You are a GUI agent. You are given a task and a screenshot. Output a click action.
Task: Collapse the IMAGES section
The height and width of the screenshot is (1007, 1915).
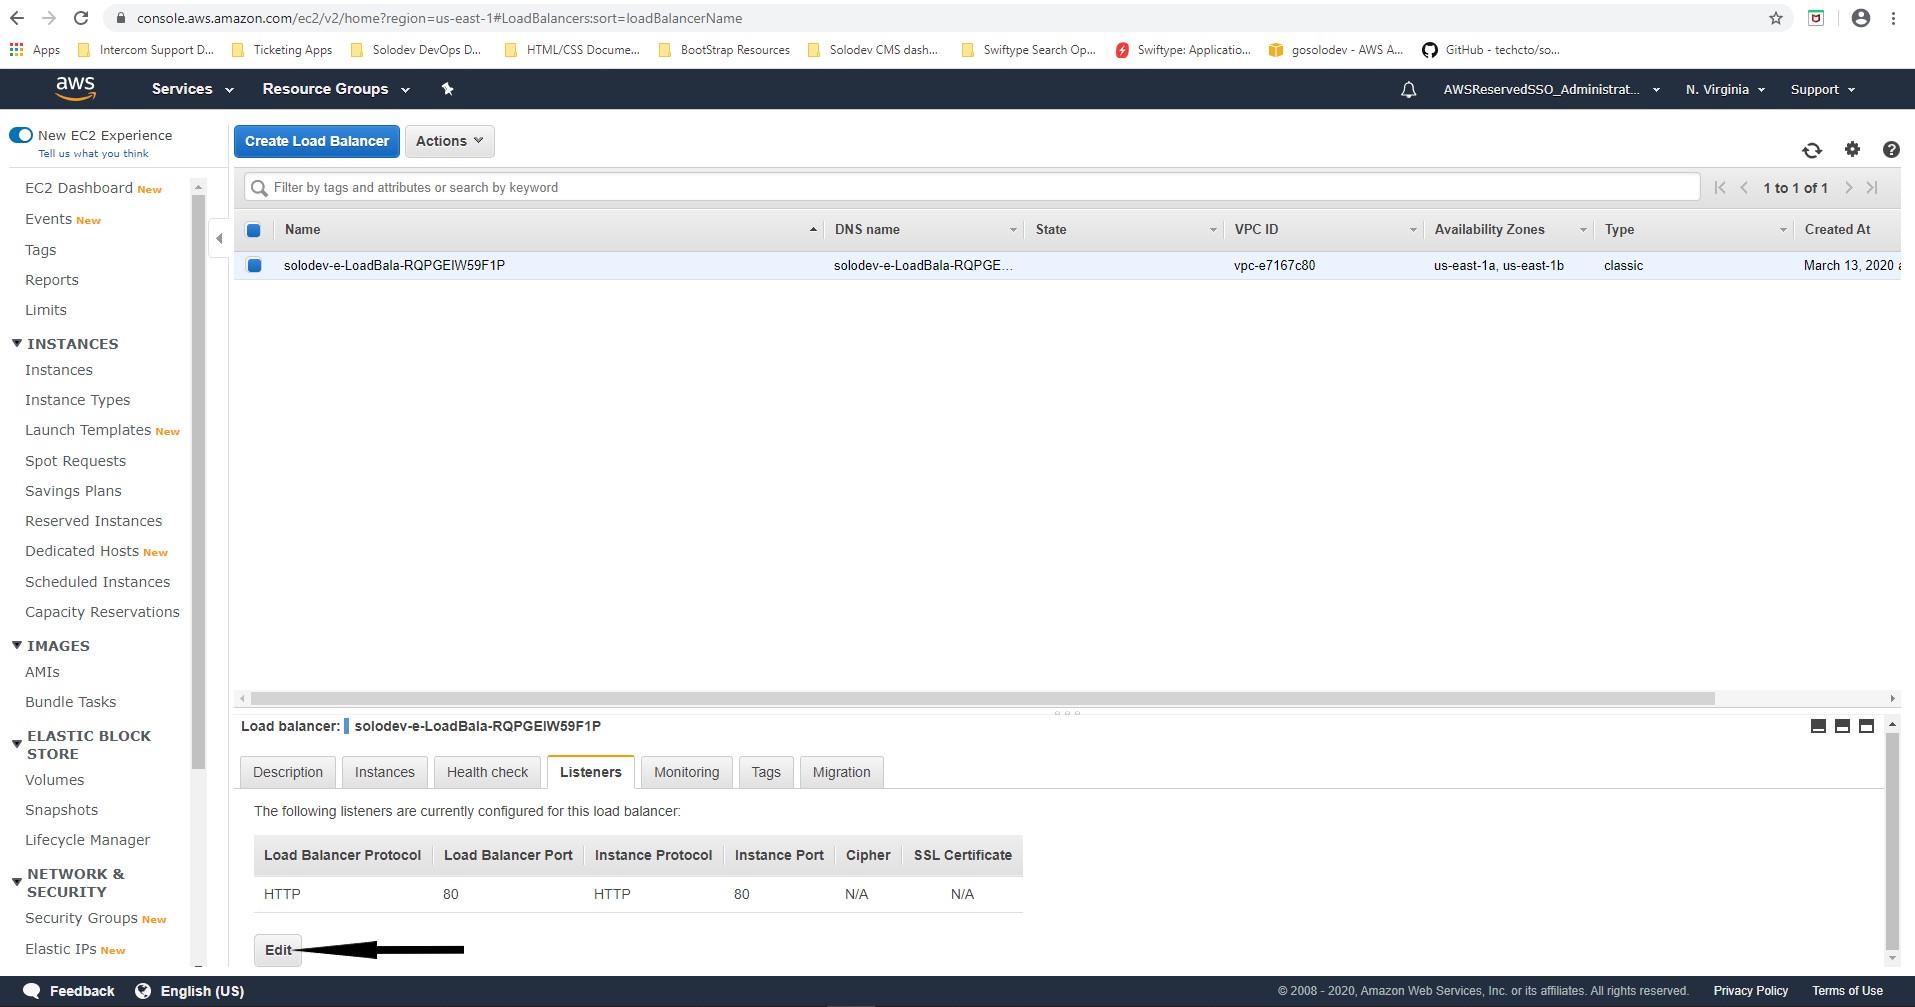coord(17,645)
